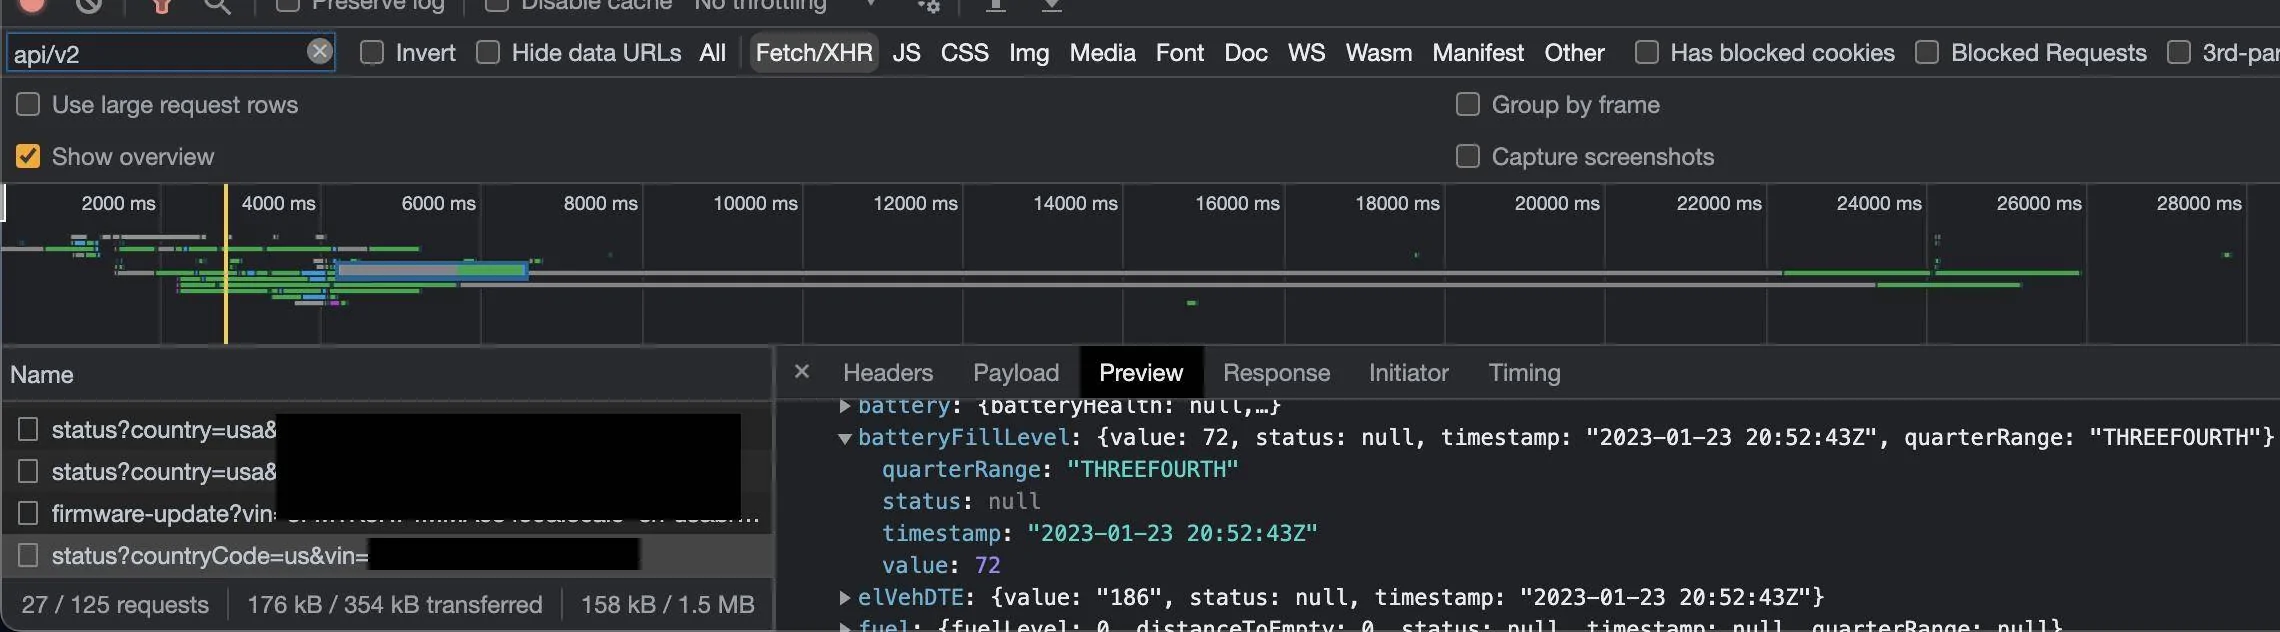The height and width of the screenshot is (632, 2280).
Task: Click the export HAR download icon
Action: (1051, 5)
